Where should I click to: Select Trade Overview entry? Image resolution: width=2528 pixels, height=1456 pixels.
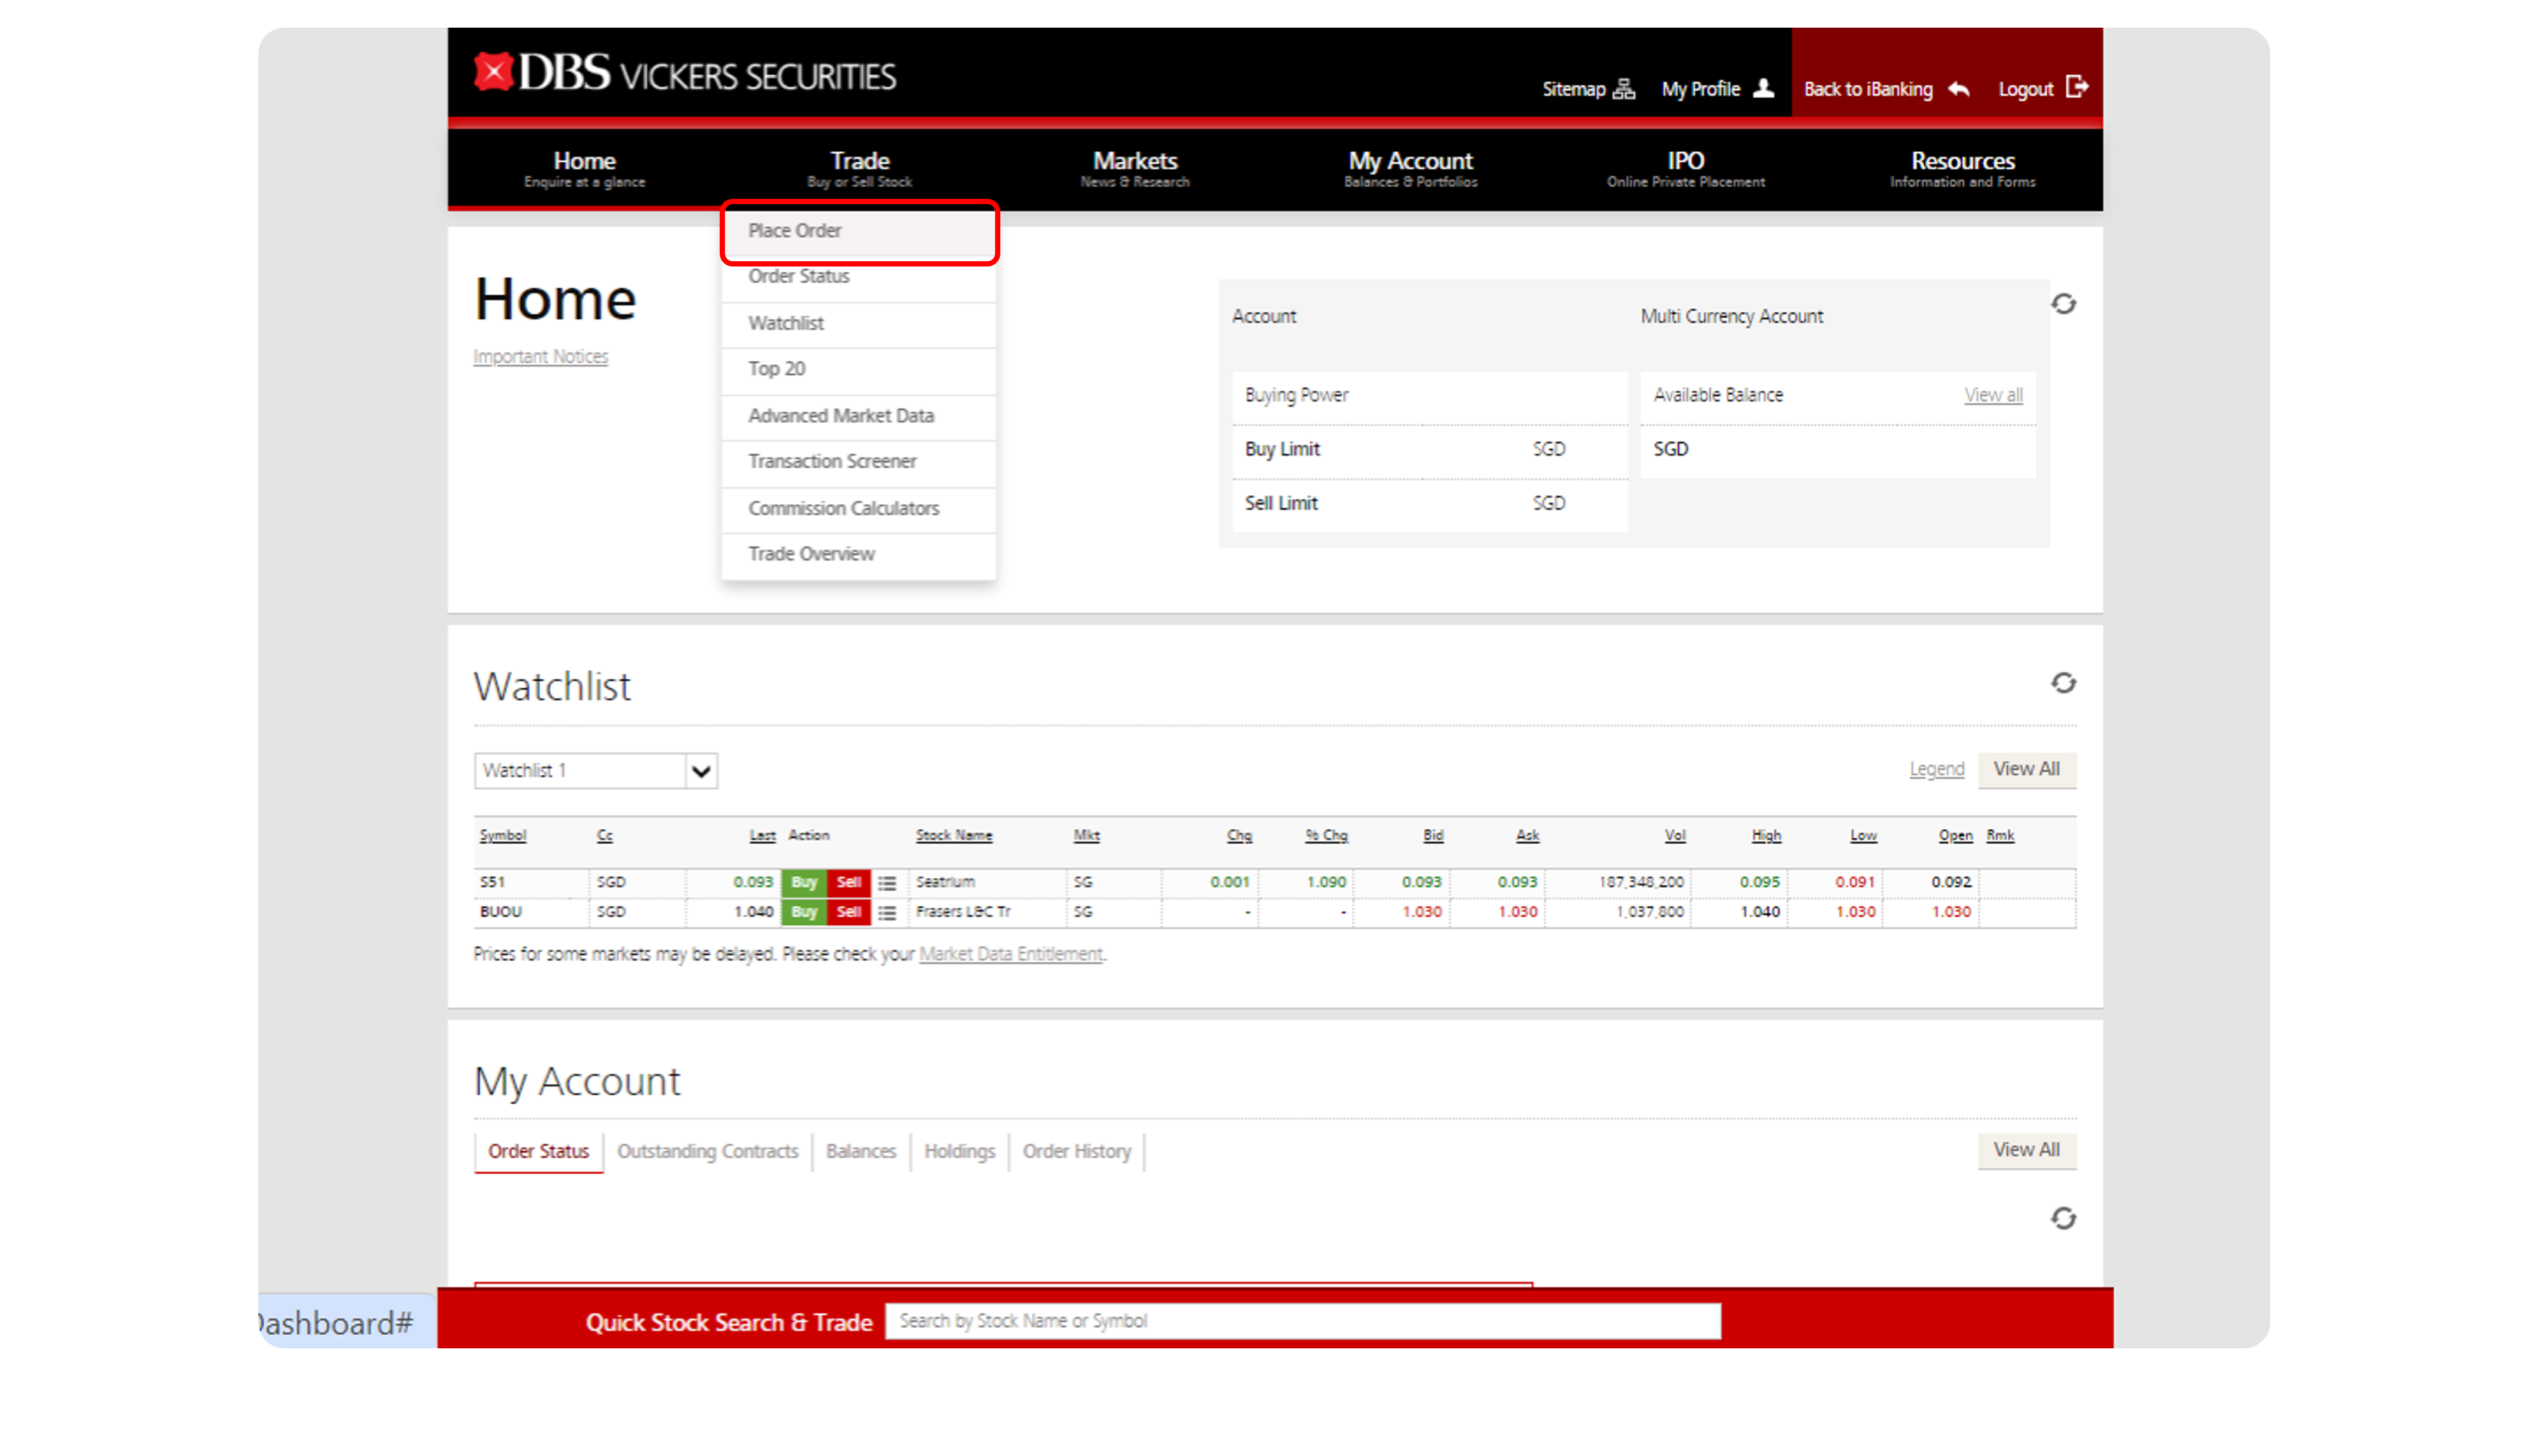coord(859,555)
